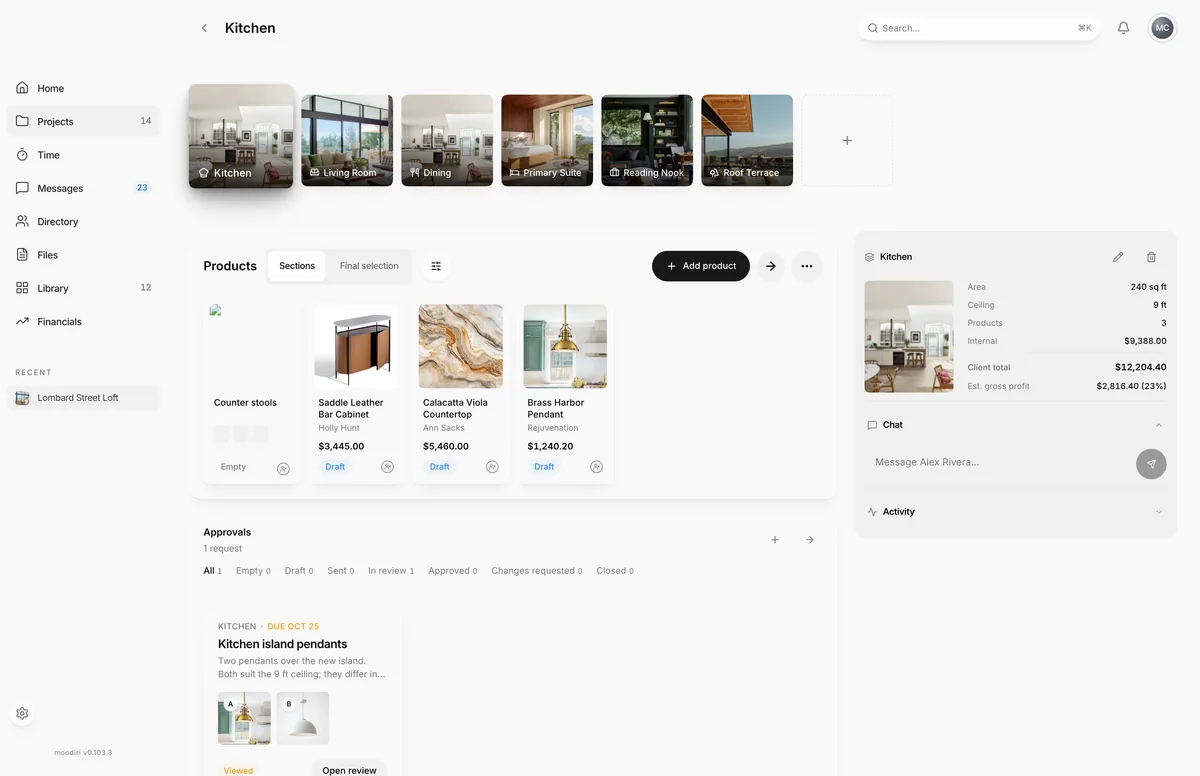This screenshot has height=776, width=1200.
Task: Toggle the status icon on Brass Harbor Pendant
Action: pos(596,467)
